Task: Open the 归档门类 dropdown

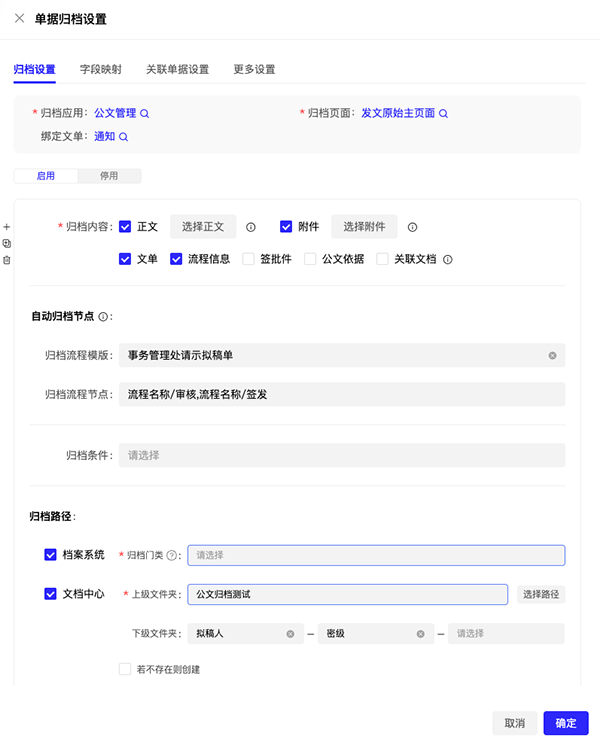Action: pyautogui.click(x=376, y=555)
